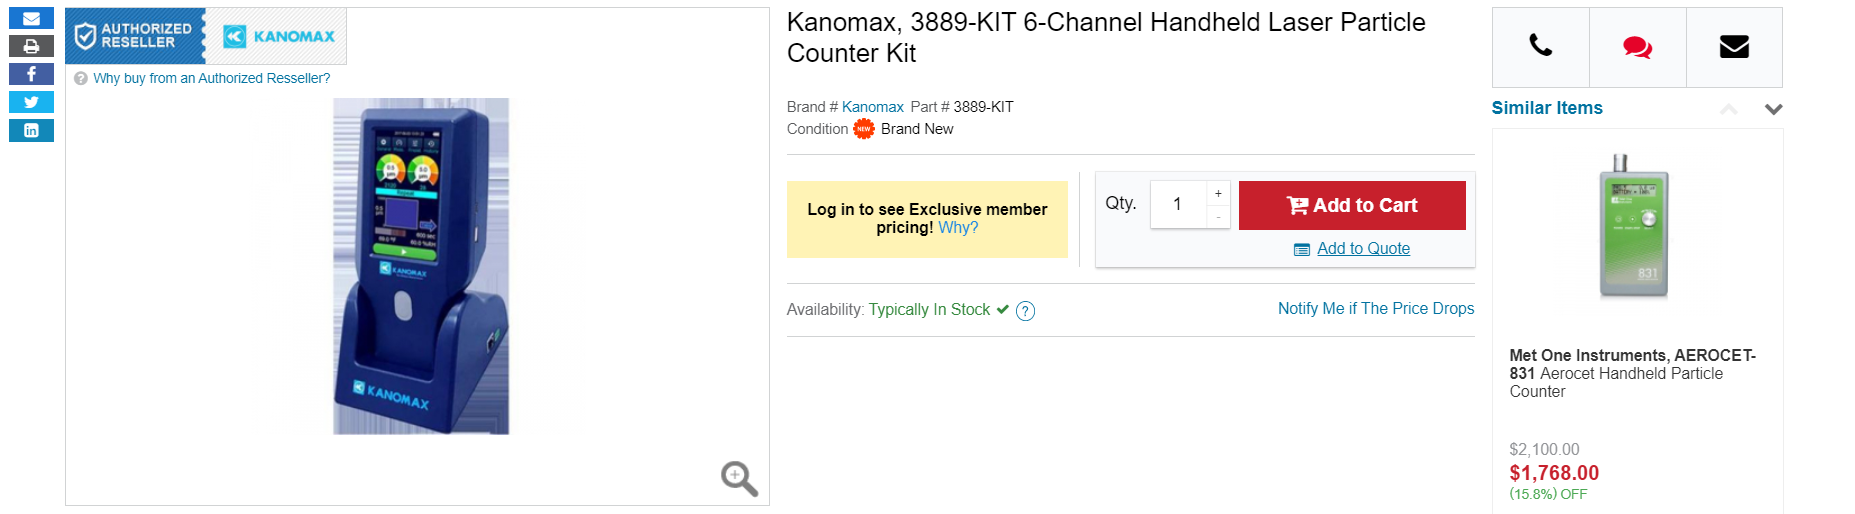Share product on LinkedIn
1855x514 pixels.
[31, 130]
